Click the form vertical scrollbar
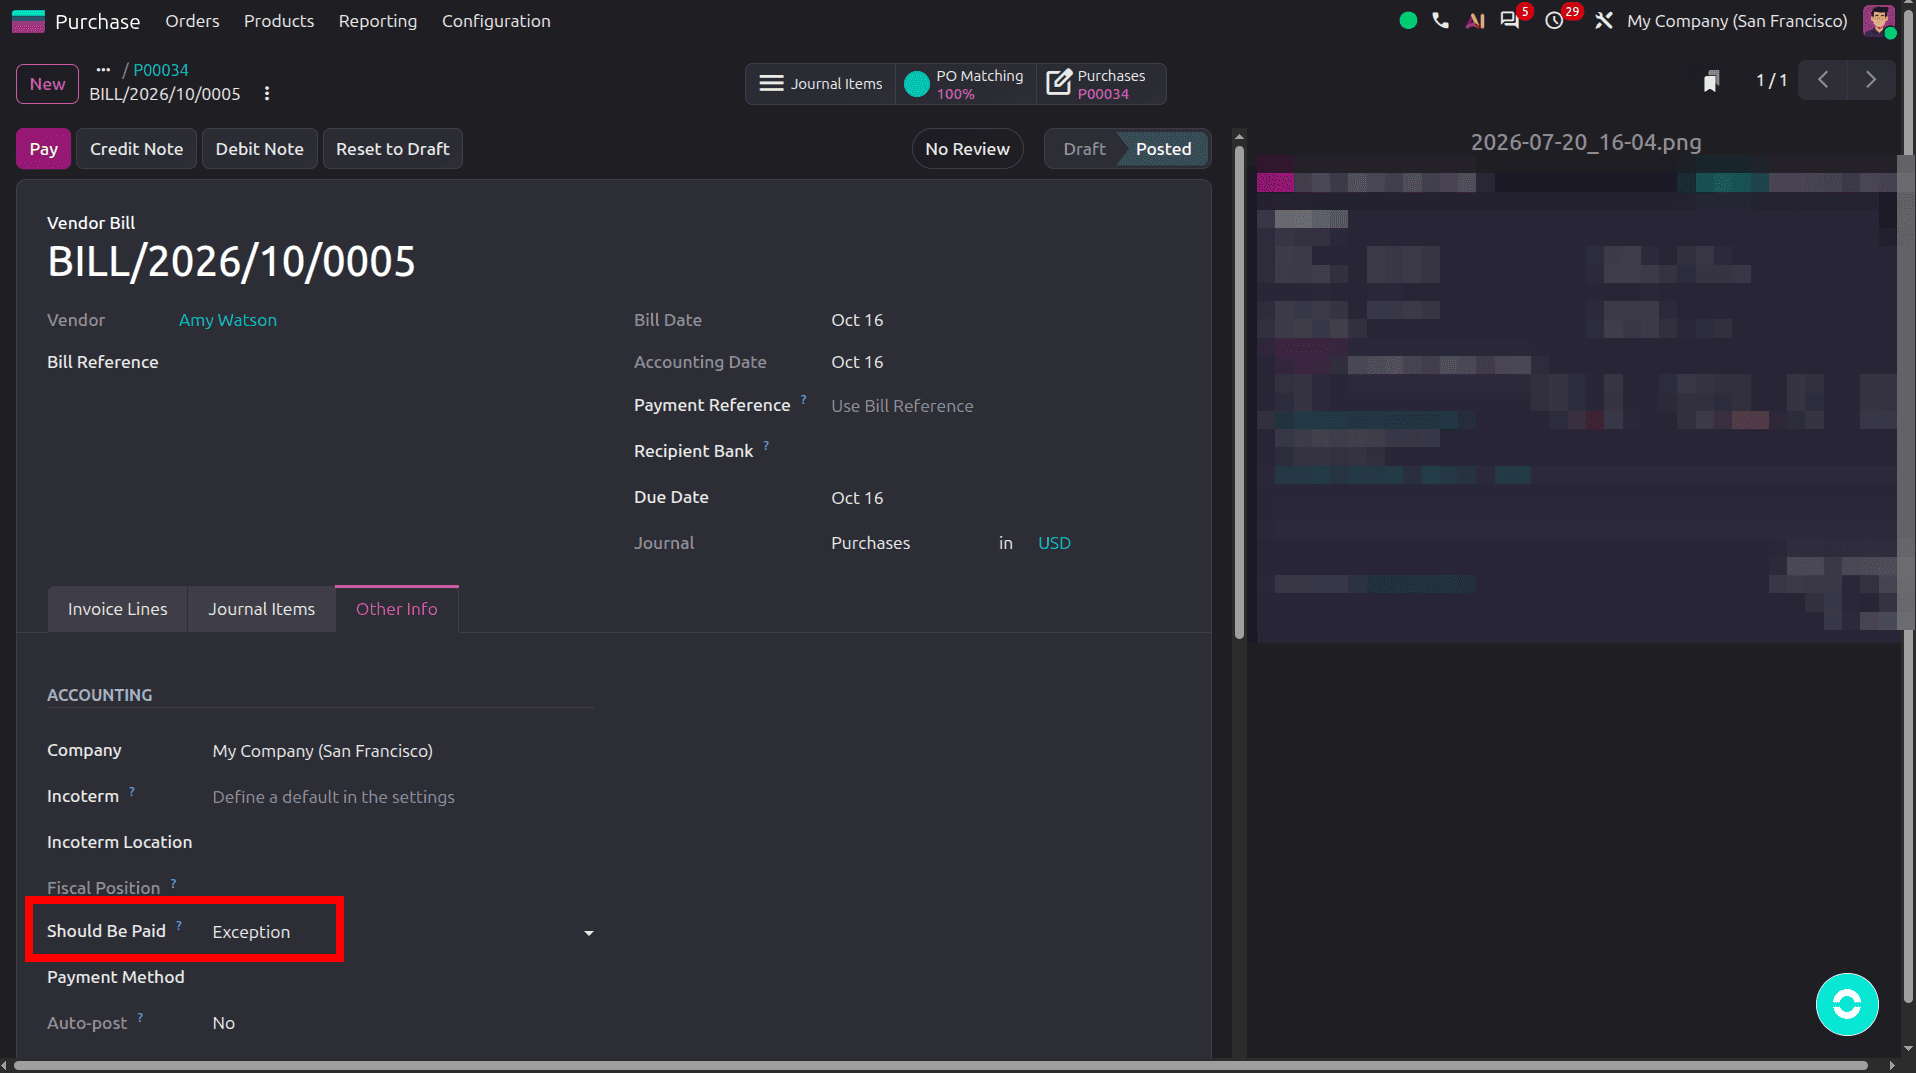Screen dimensions: 1916x1073 click(1239, 392)
